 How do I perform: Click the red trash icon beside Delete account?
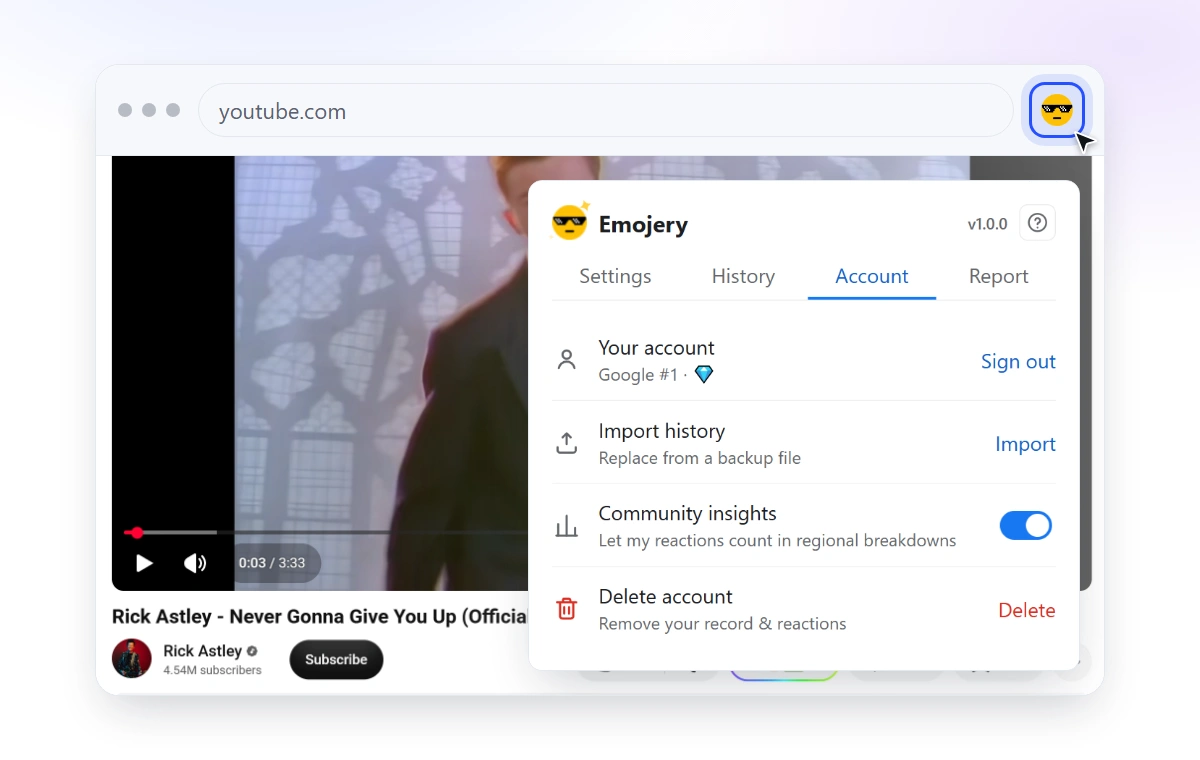click(x=567, y=608)
